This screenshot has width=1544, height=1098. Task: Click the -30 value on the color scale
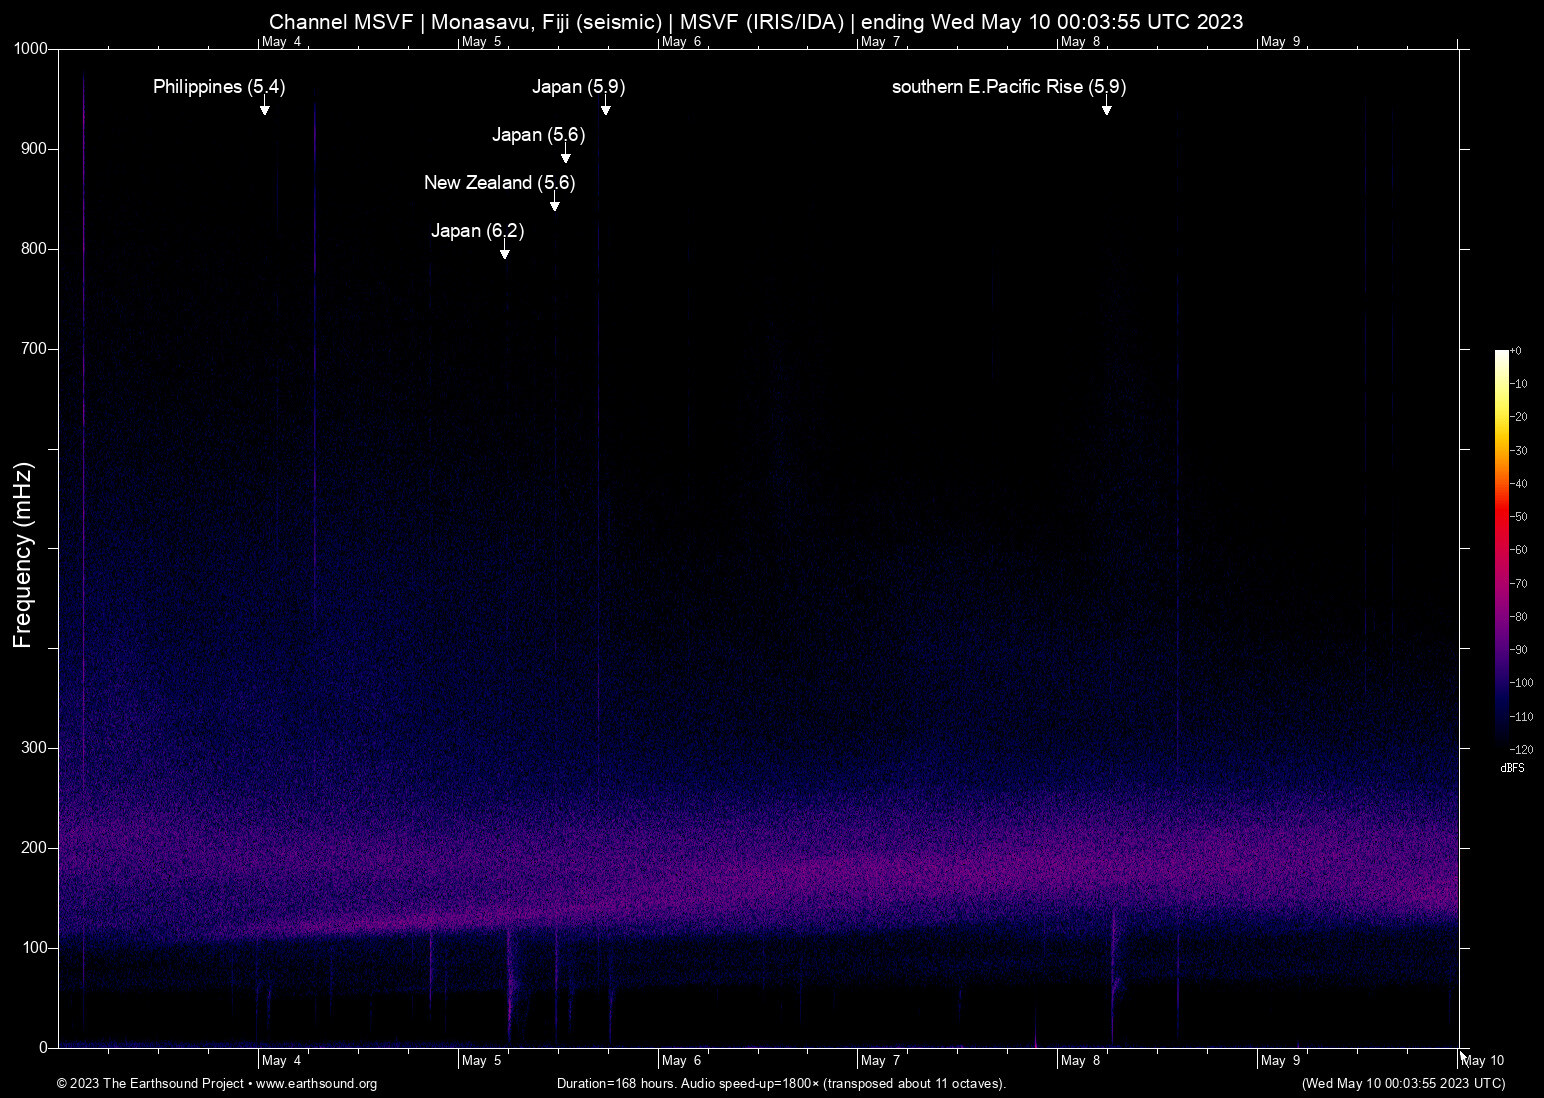tap(1519, 451)
